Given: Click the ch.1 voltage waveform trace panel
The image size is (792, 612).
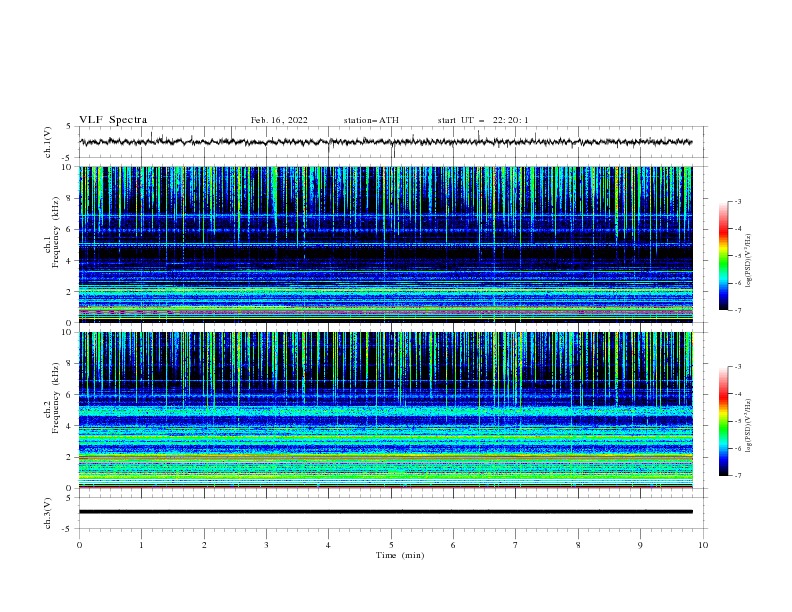Looking at the screenshot, I should pos(393,142).
